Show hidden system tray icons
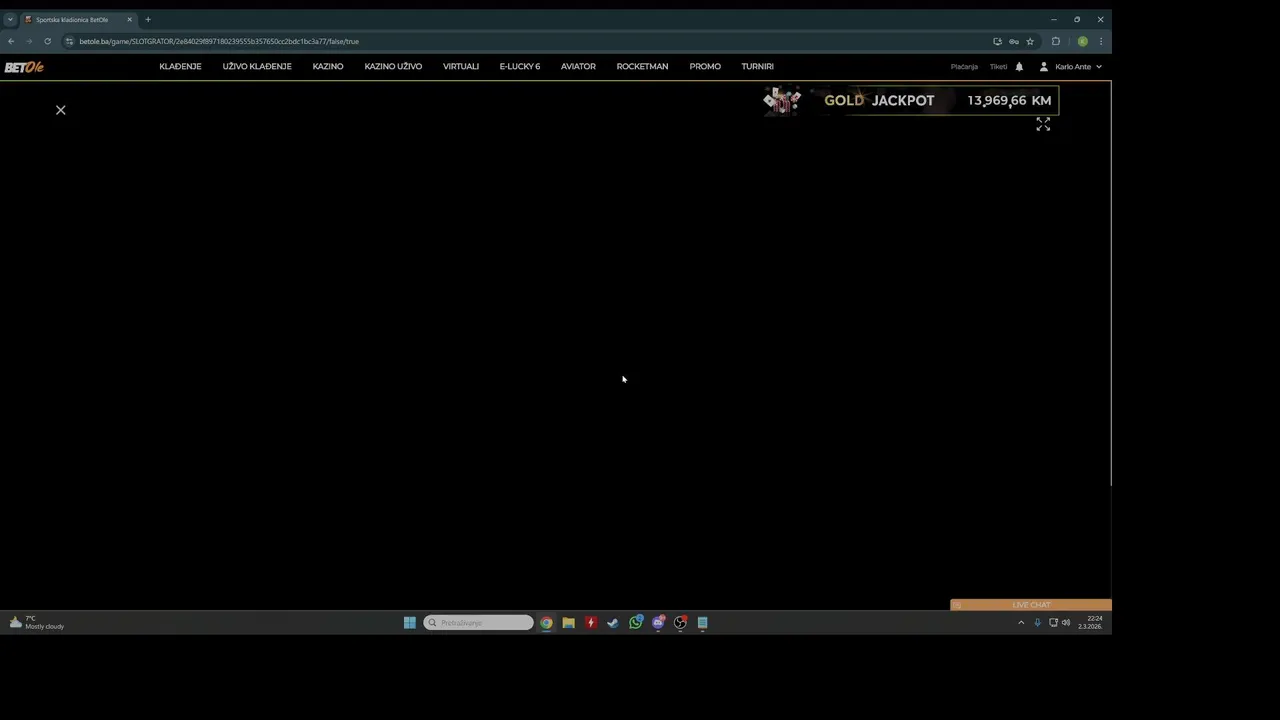Screen dimensions: 1280x720 coord(1021,622)
